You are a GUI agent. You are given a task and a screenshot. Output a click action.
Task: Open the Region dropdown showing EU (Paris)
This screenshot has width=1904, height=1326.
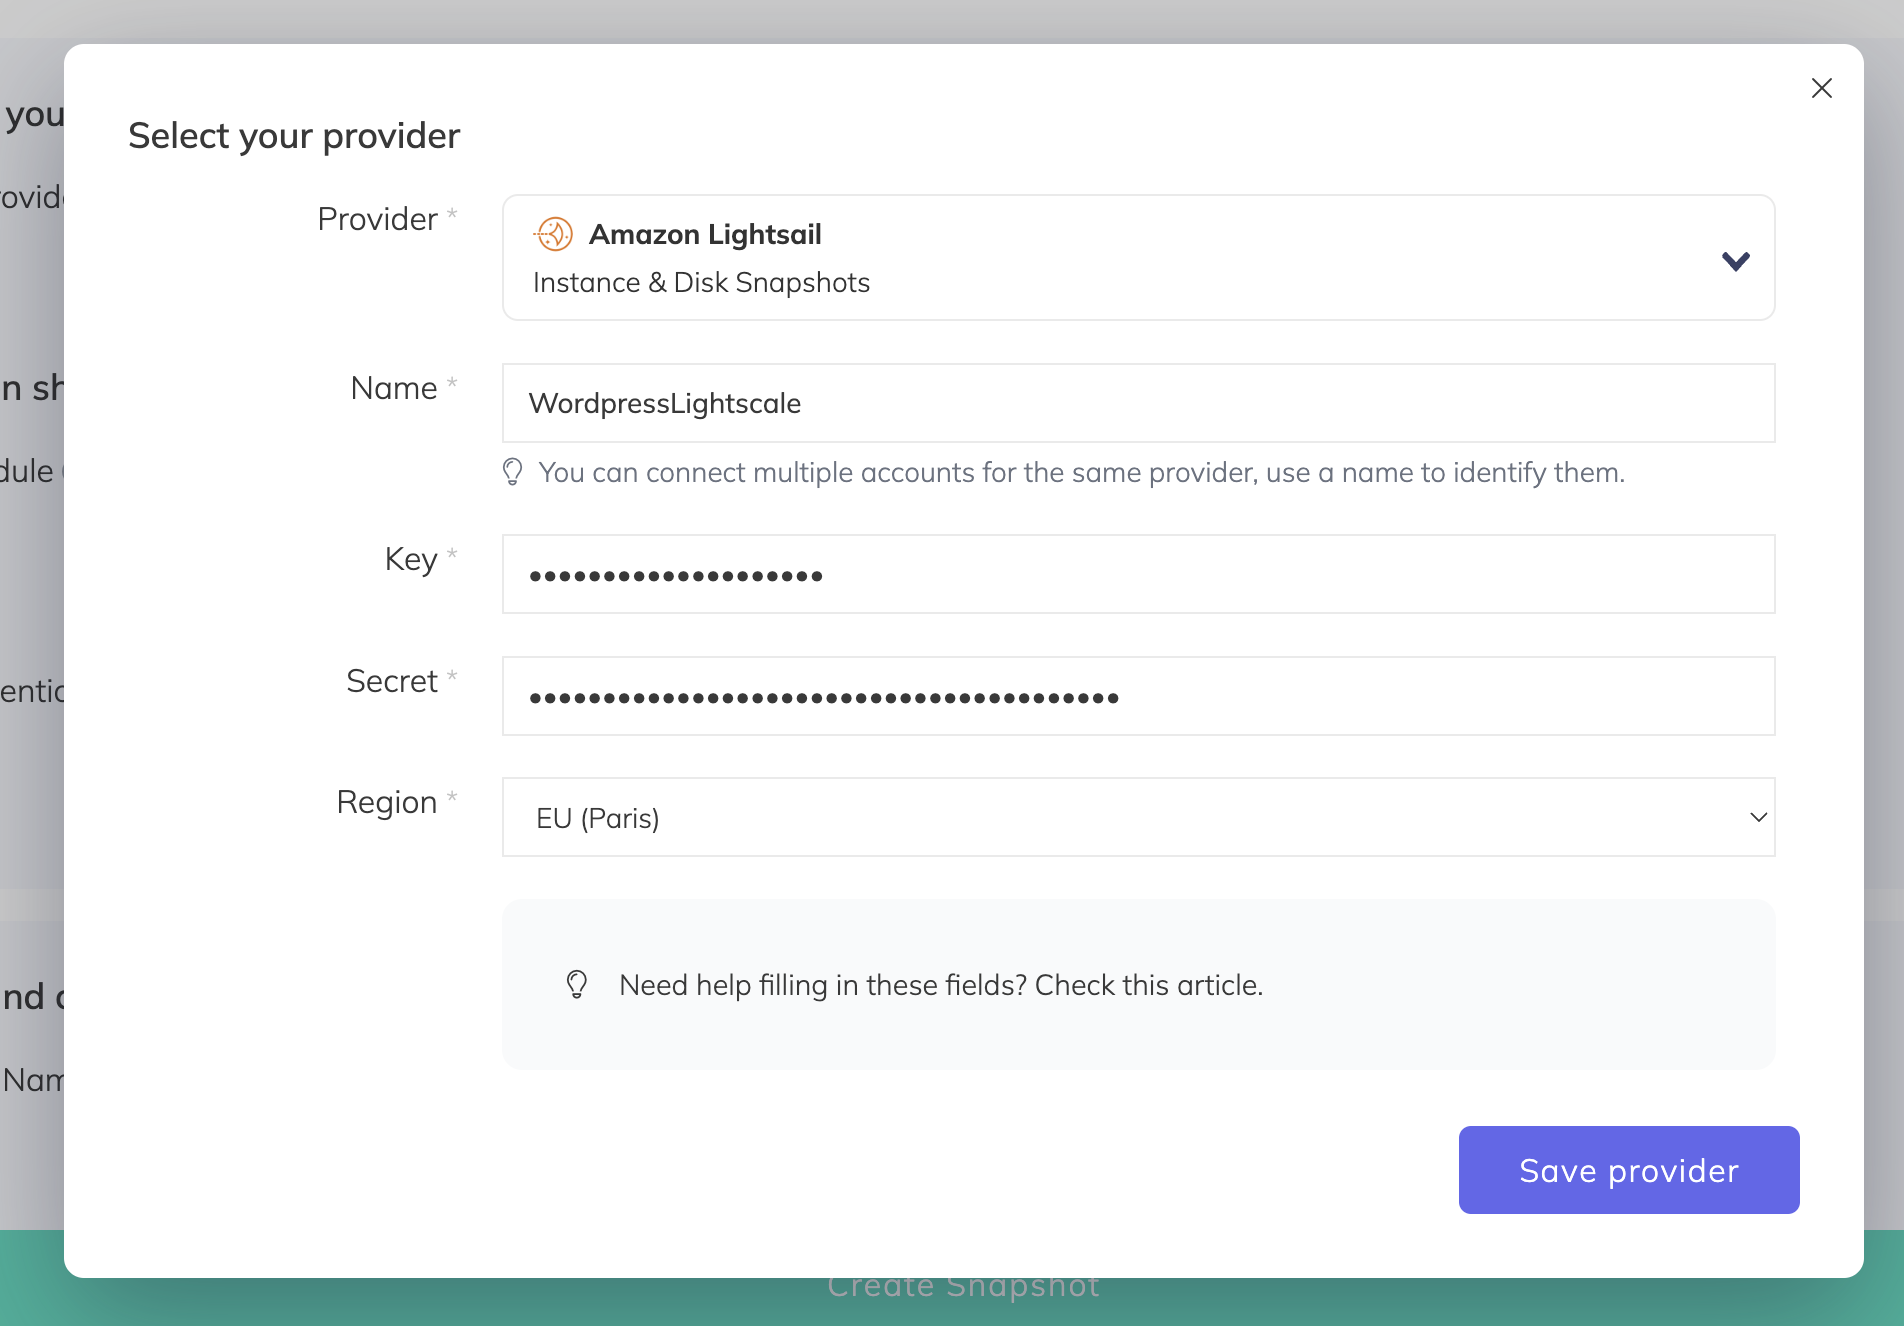pyautogui.click(x=1139, y=817)
